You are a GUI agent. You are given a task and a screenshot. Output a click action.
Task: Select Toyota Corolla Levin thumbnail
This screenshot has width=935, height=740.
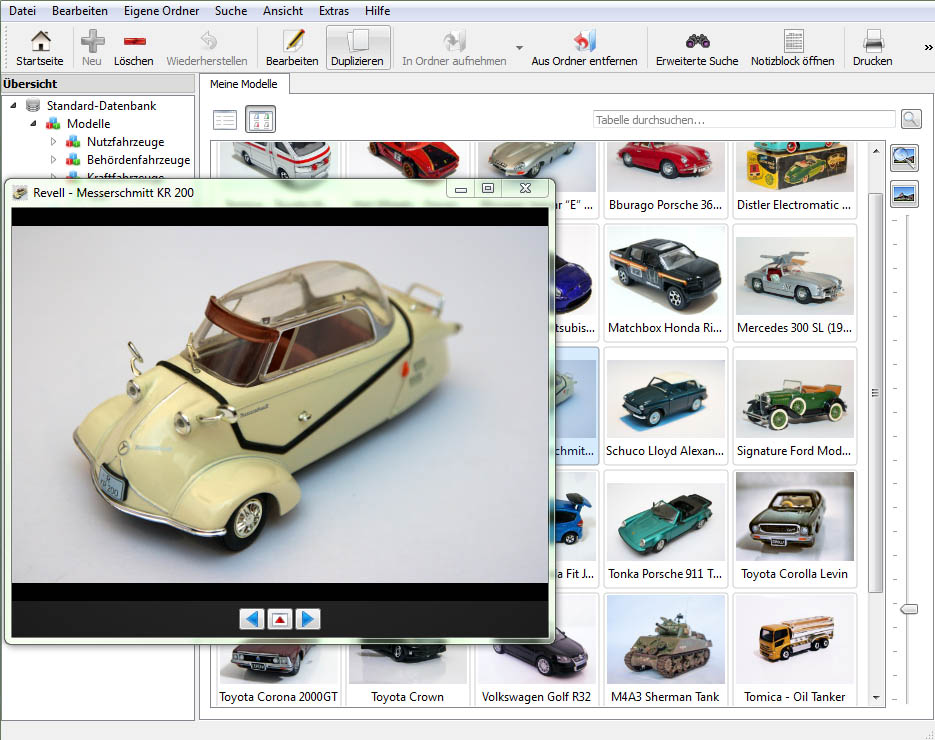[x=794, y=528]
